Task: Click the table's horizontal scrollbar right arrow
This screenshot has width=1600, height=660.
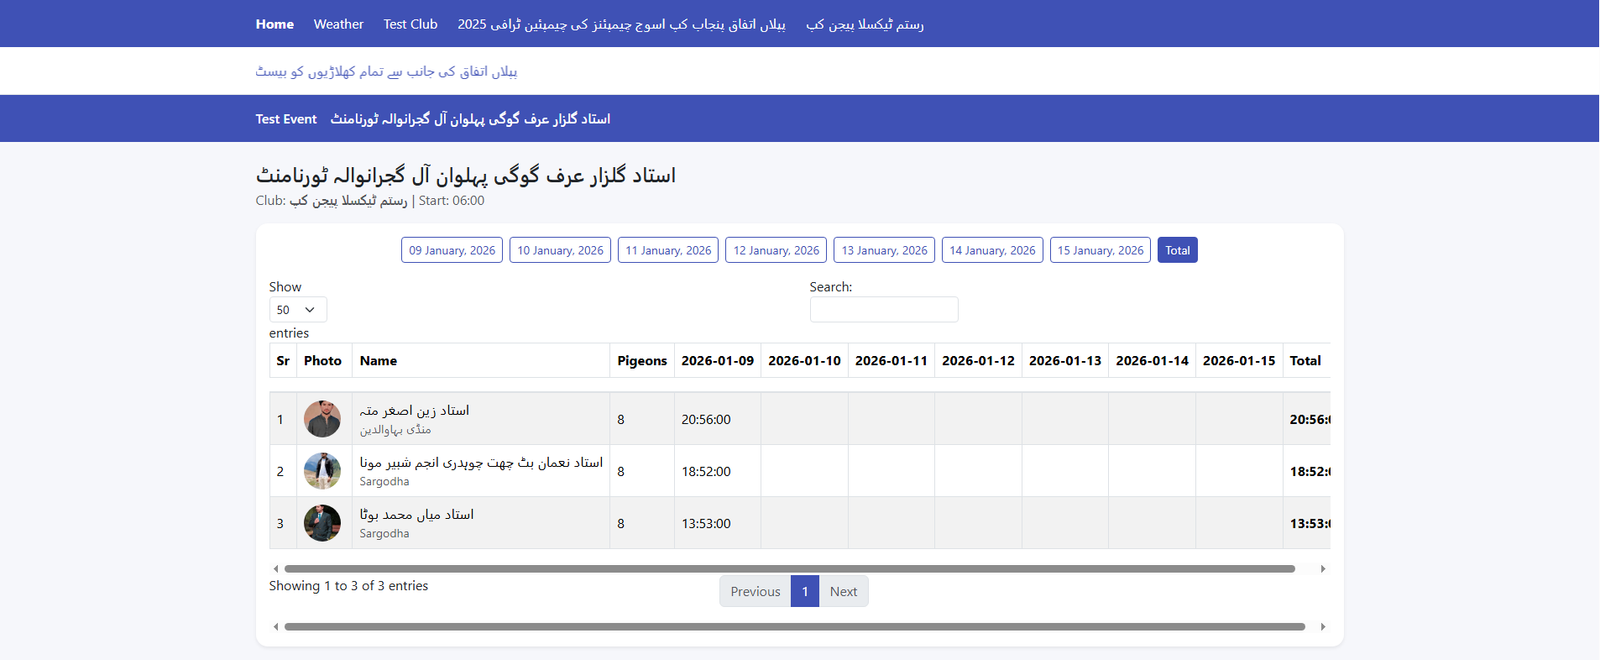Action: [1322, 569]
